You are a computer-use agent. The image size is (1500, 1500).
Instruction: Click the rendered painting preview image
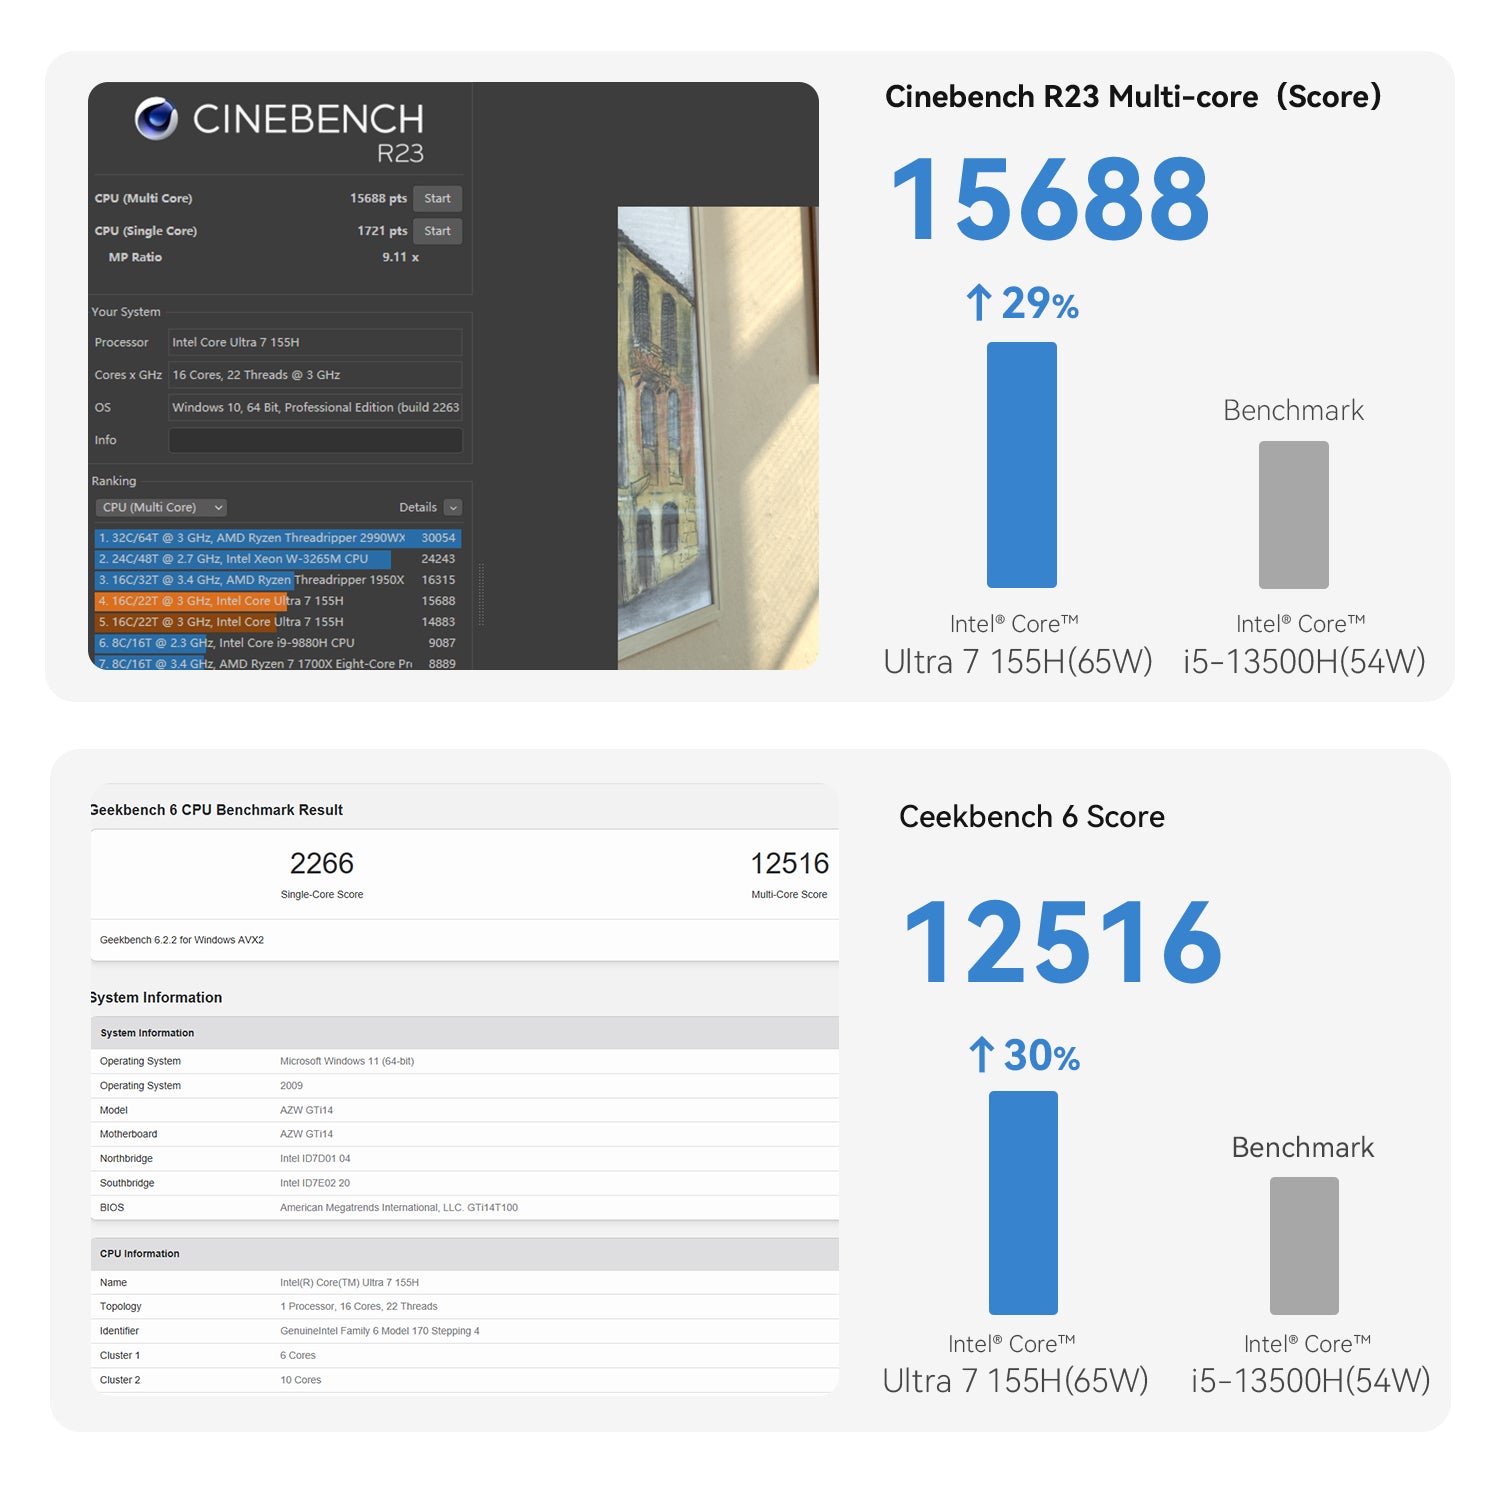pyautogui.click(x=717, y=437)
